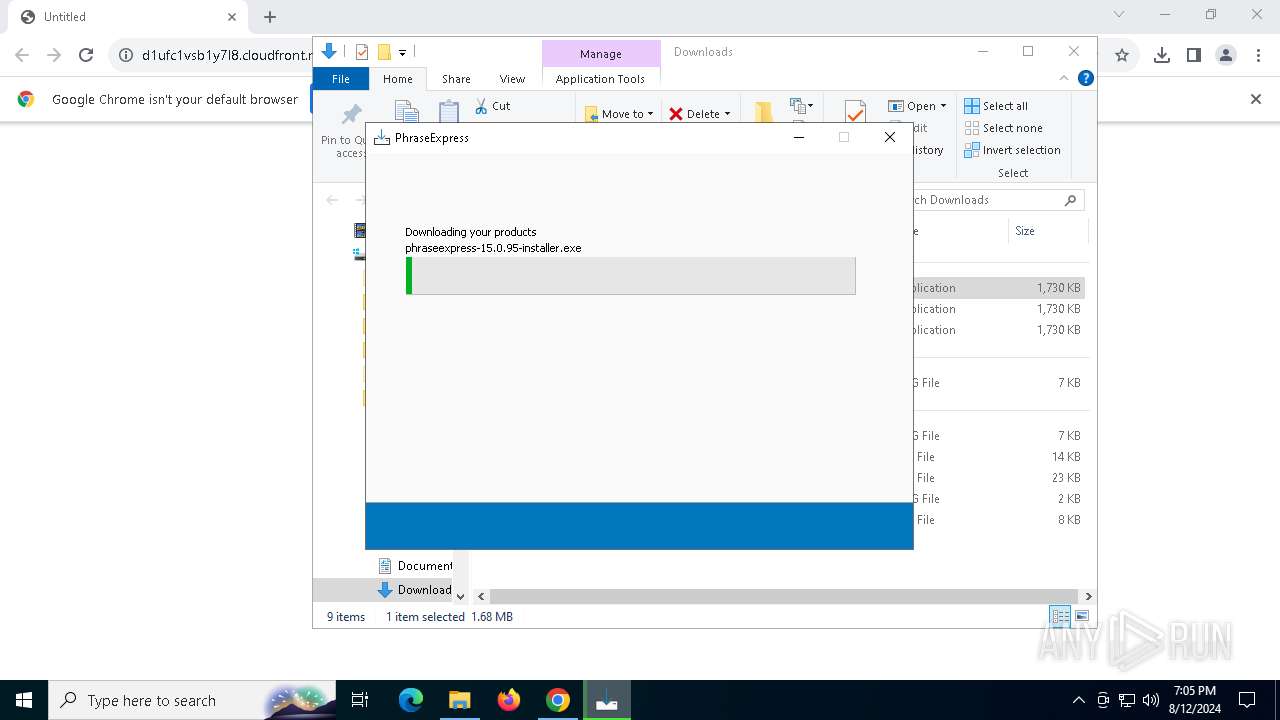1280x720 pixels.
Task: Bookmark this page with the star icon
Action: (1122, 56)
